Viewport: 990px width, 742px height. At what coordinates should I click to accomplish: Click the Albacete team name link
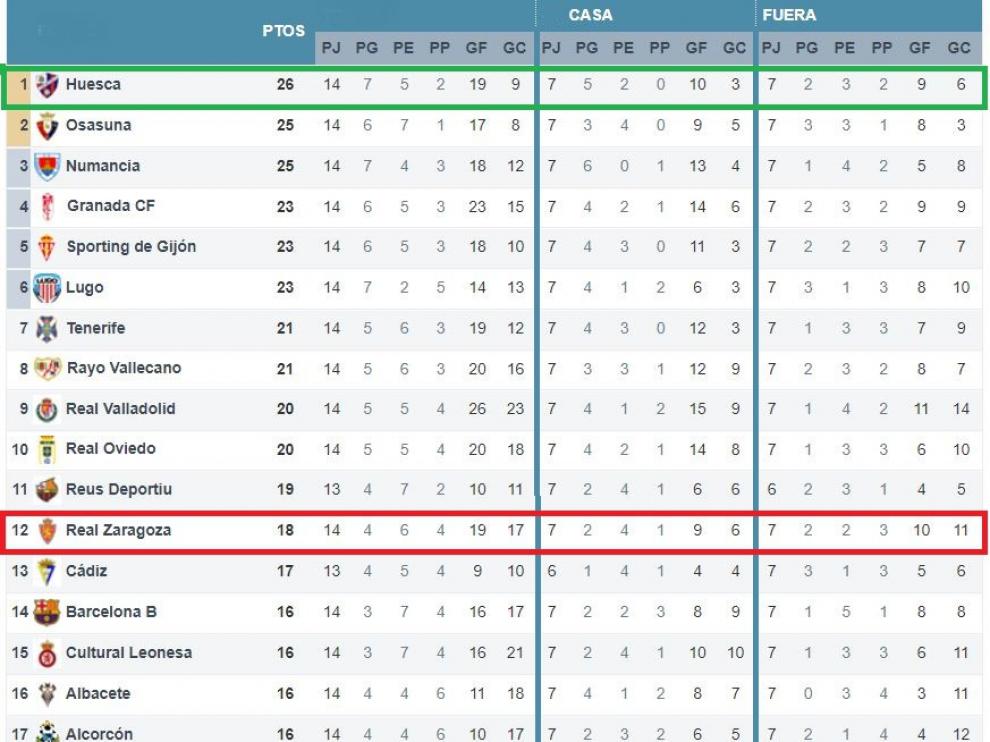click(98, 693)
